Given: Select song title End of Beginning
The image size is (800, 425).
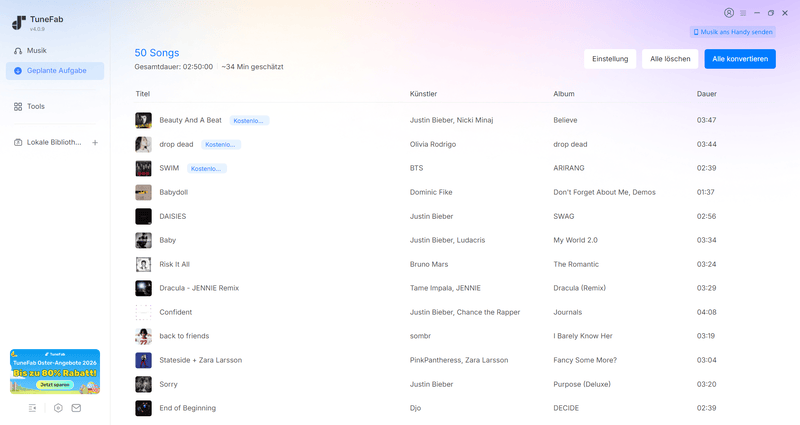Looking at the screenshot, I should point(188,408).
